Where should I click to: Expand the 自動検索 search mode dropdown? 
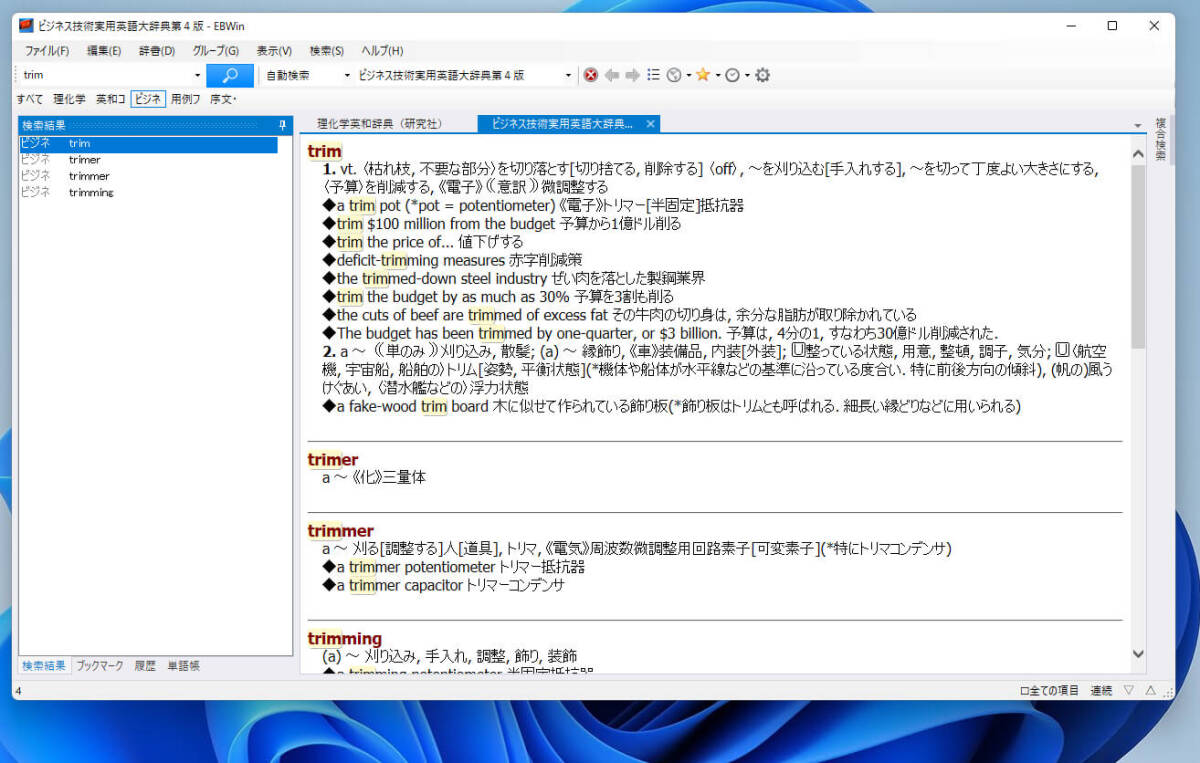[347, 75]
